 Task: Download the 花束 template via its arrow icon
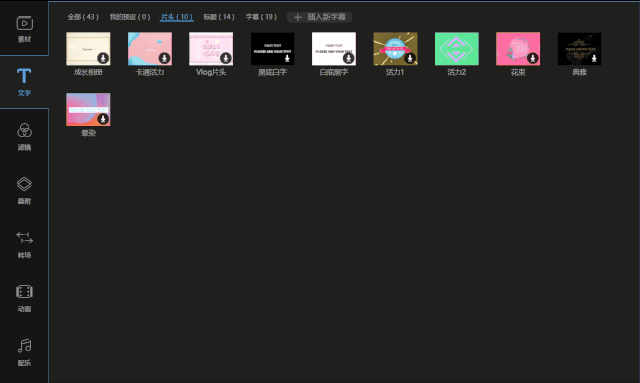[x=532, y=58]
